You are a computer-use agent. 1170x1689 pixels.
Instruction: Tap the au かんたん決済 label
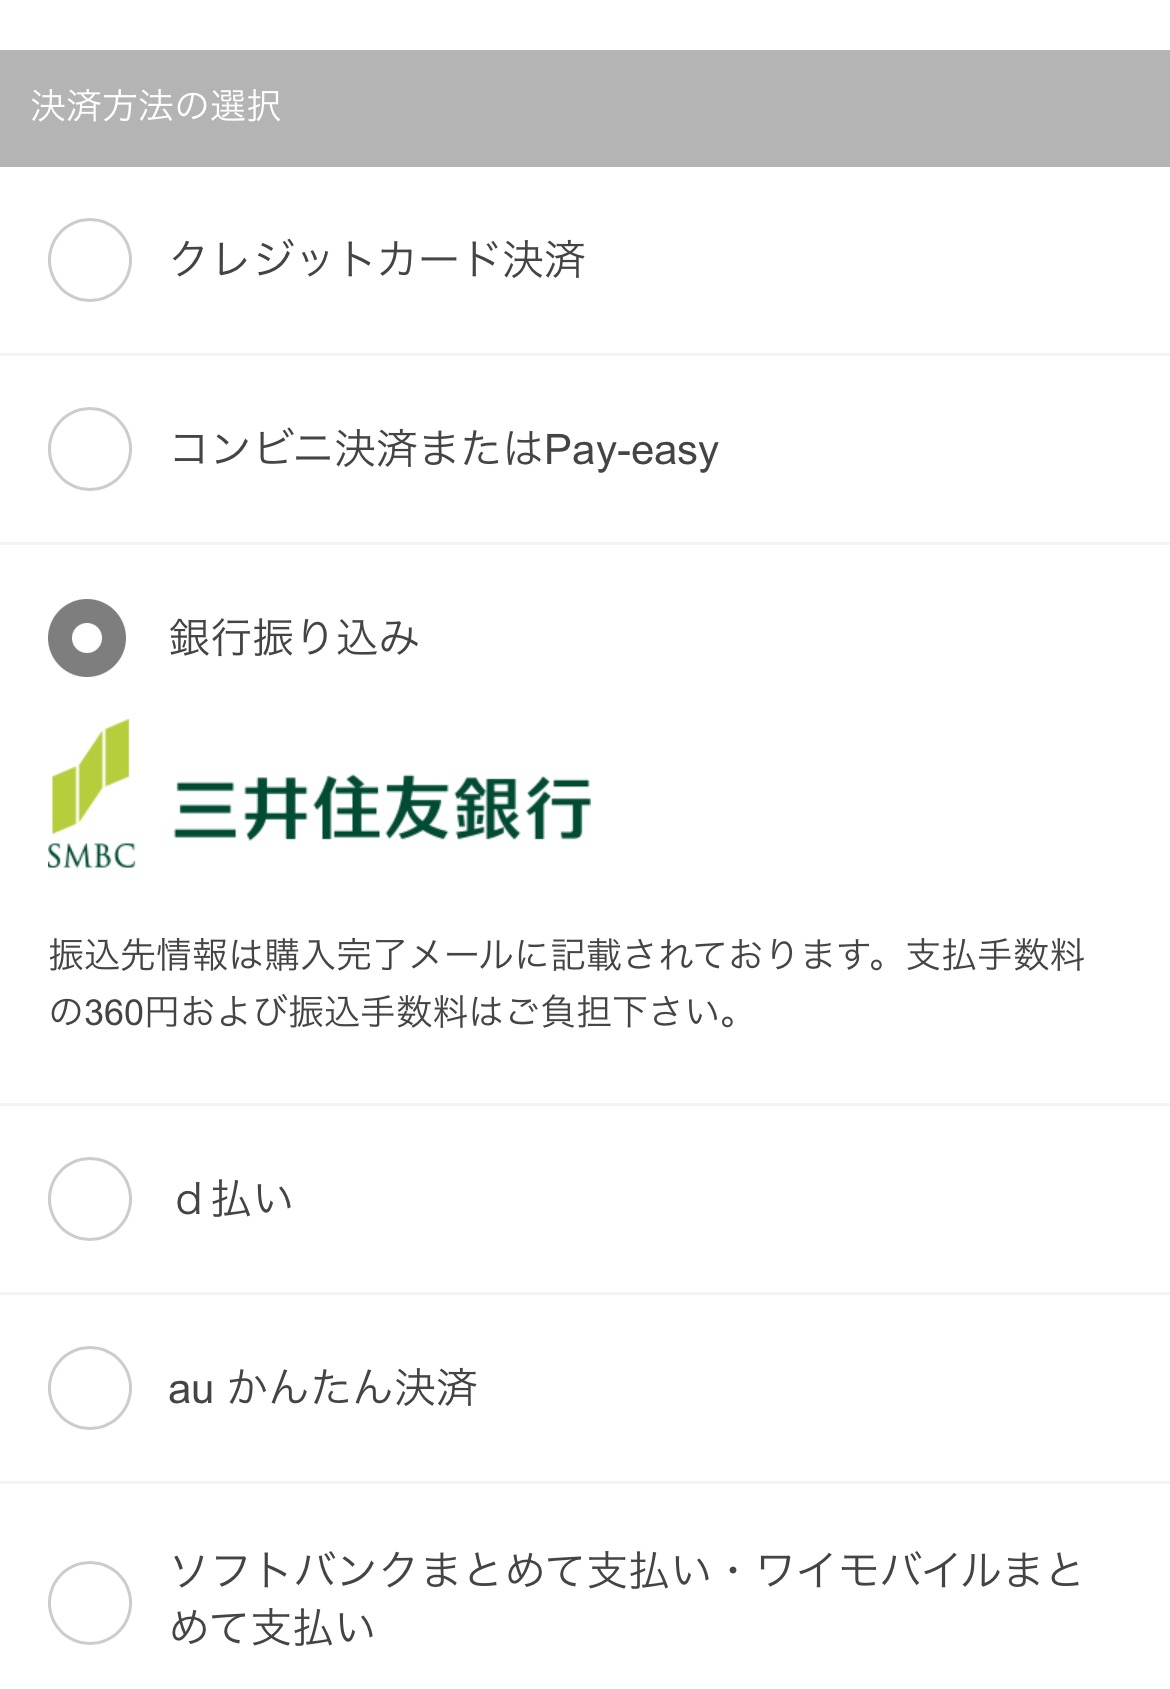click(x=323, y=1388)
